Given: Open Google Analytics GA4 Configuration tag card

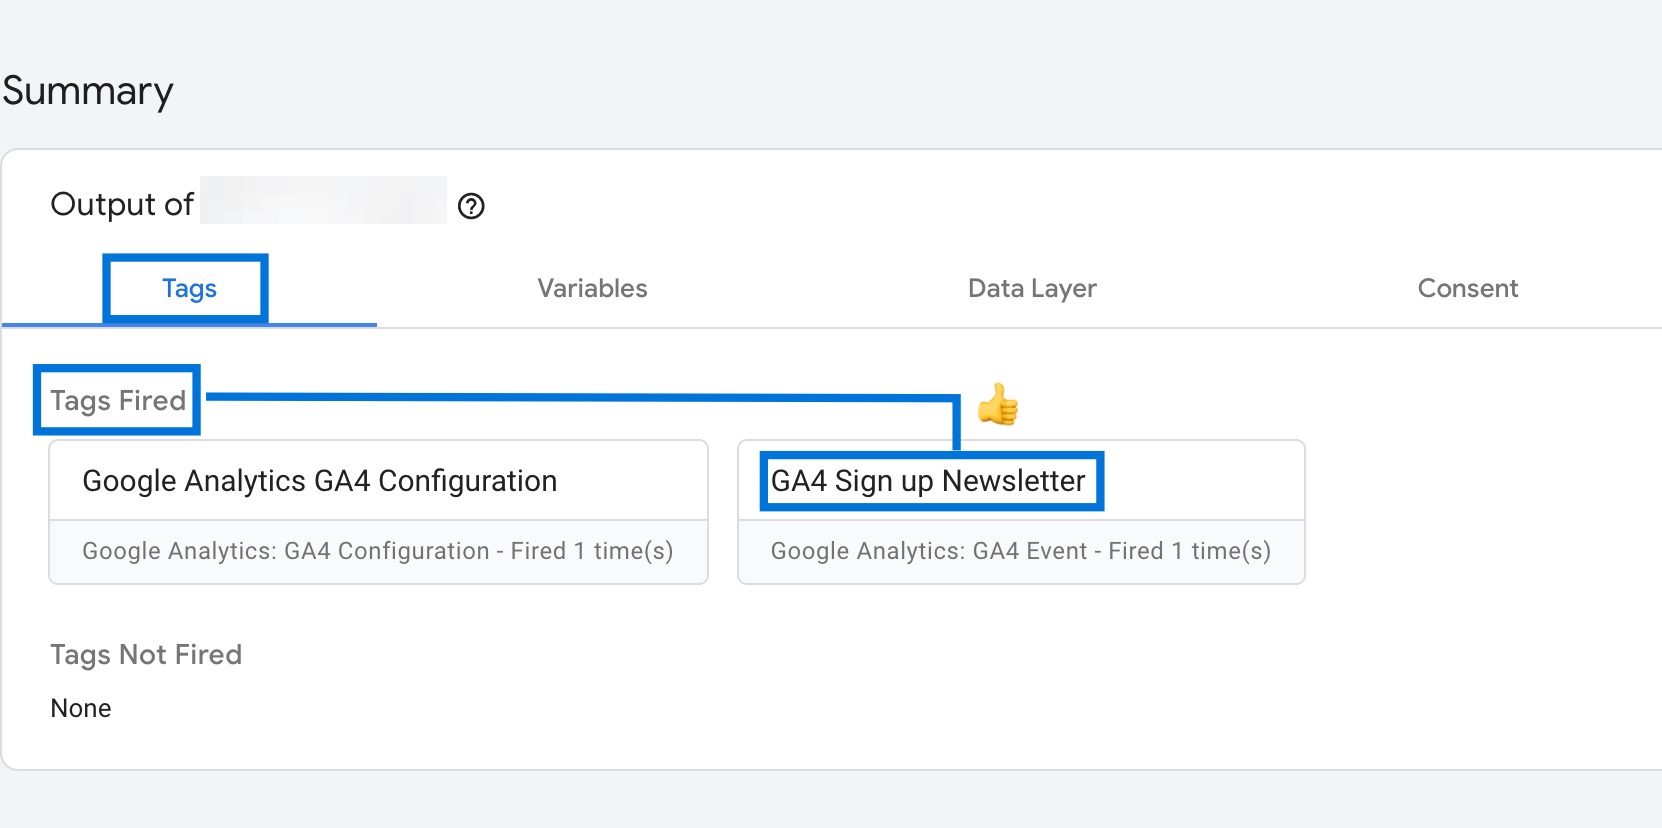Looking at the screenshot, I should [x=379, y=512].
